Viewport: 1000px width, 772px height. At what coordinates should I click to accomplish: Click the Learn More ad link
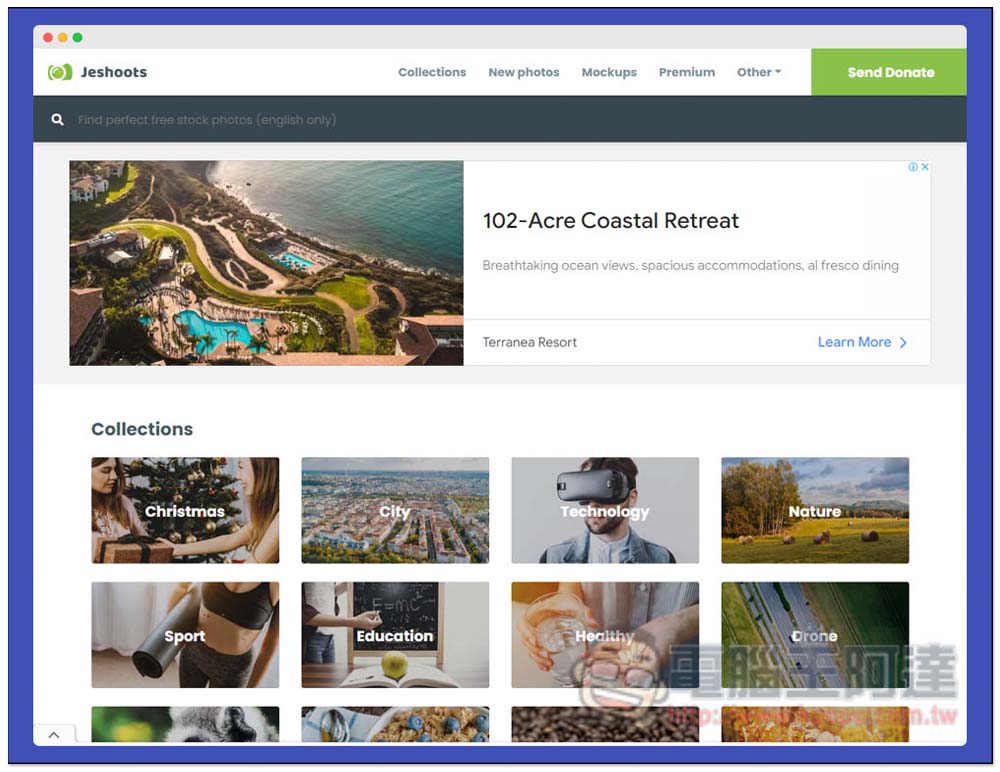click(x=854, y=342)
